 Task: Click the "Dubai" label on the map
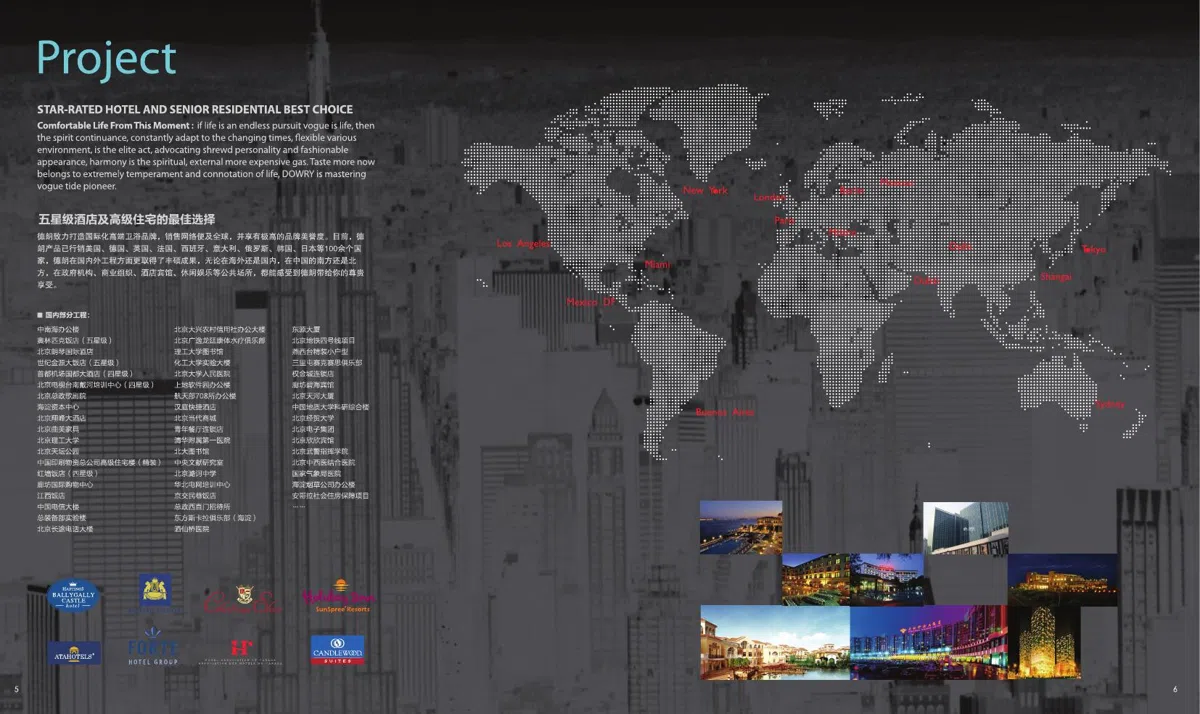pos(926,281)
